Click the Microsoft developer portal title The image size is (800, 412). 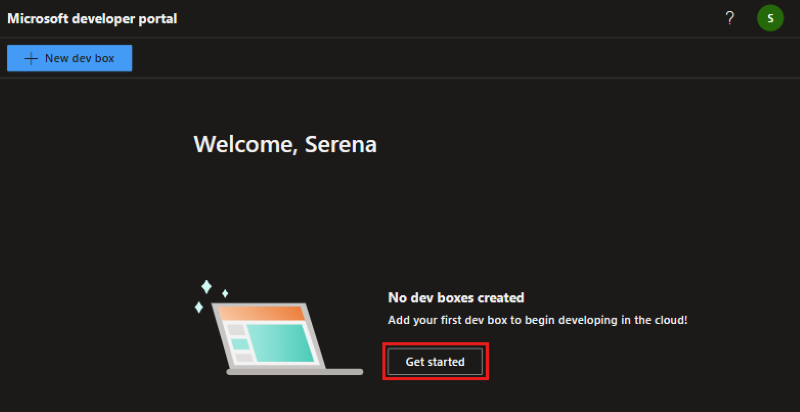(x=92, y=19)
